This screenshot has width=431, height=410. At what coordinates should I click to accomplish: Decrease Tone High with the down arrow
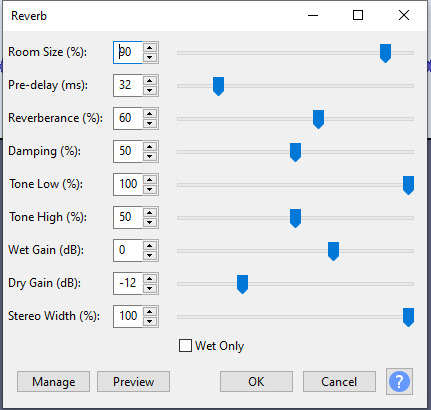pos(150,223)
